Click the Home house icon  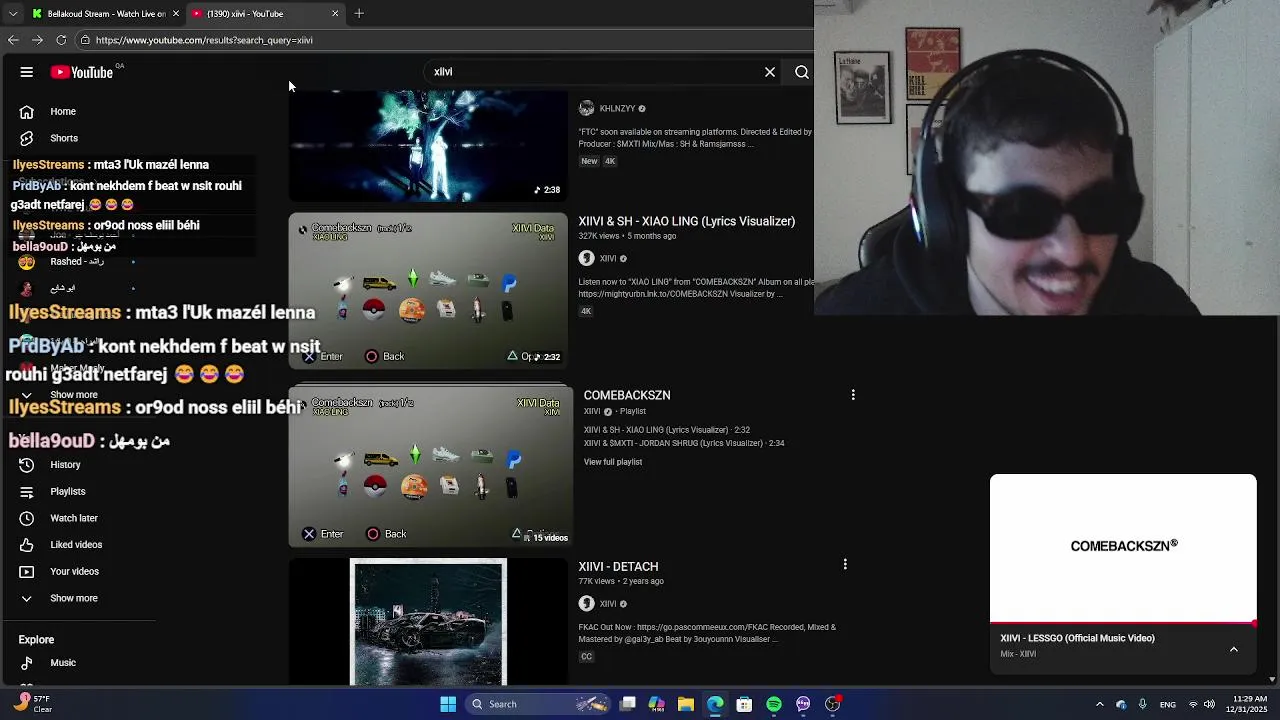click(x=27, y=111)
